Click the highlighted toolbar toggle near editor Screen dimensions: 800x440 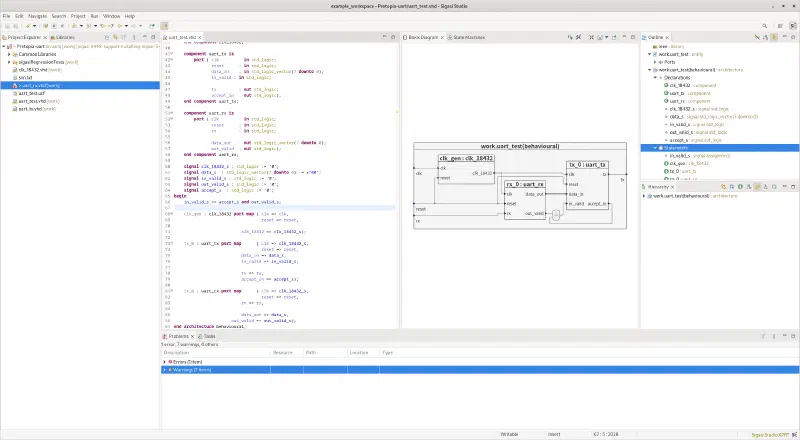164,26
